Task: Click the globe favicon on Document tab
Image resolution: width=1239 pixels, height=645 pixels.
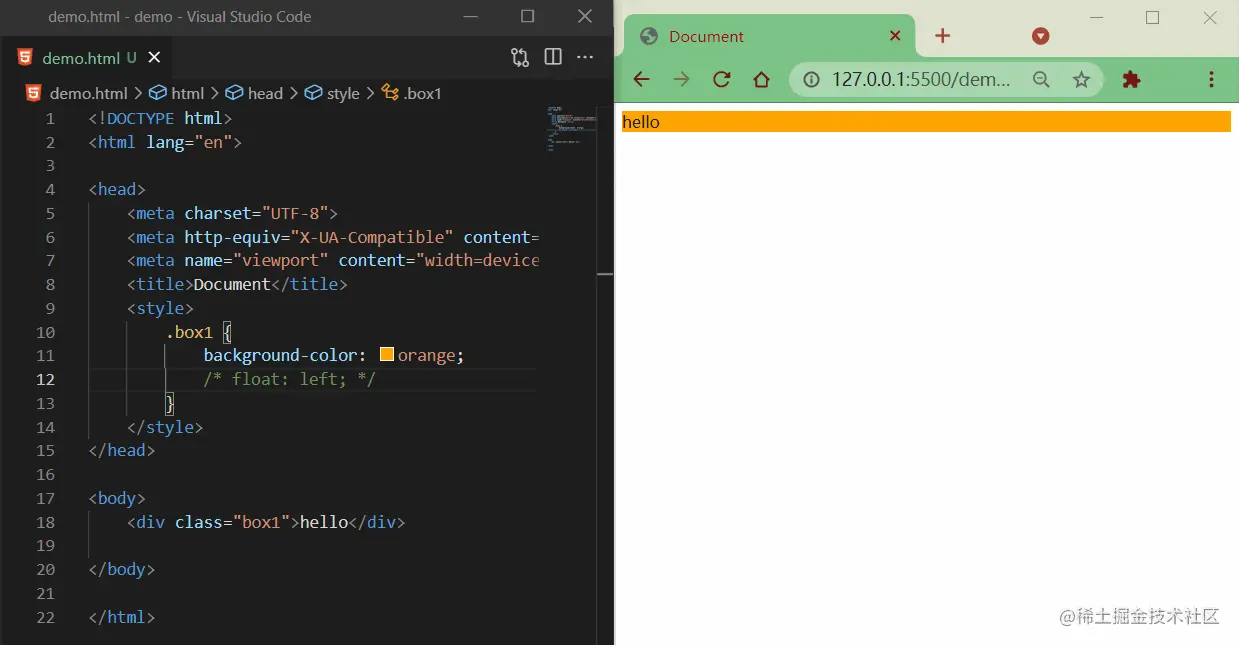Action: click(x=649, y=36)
